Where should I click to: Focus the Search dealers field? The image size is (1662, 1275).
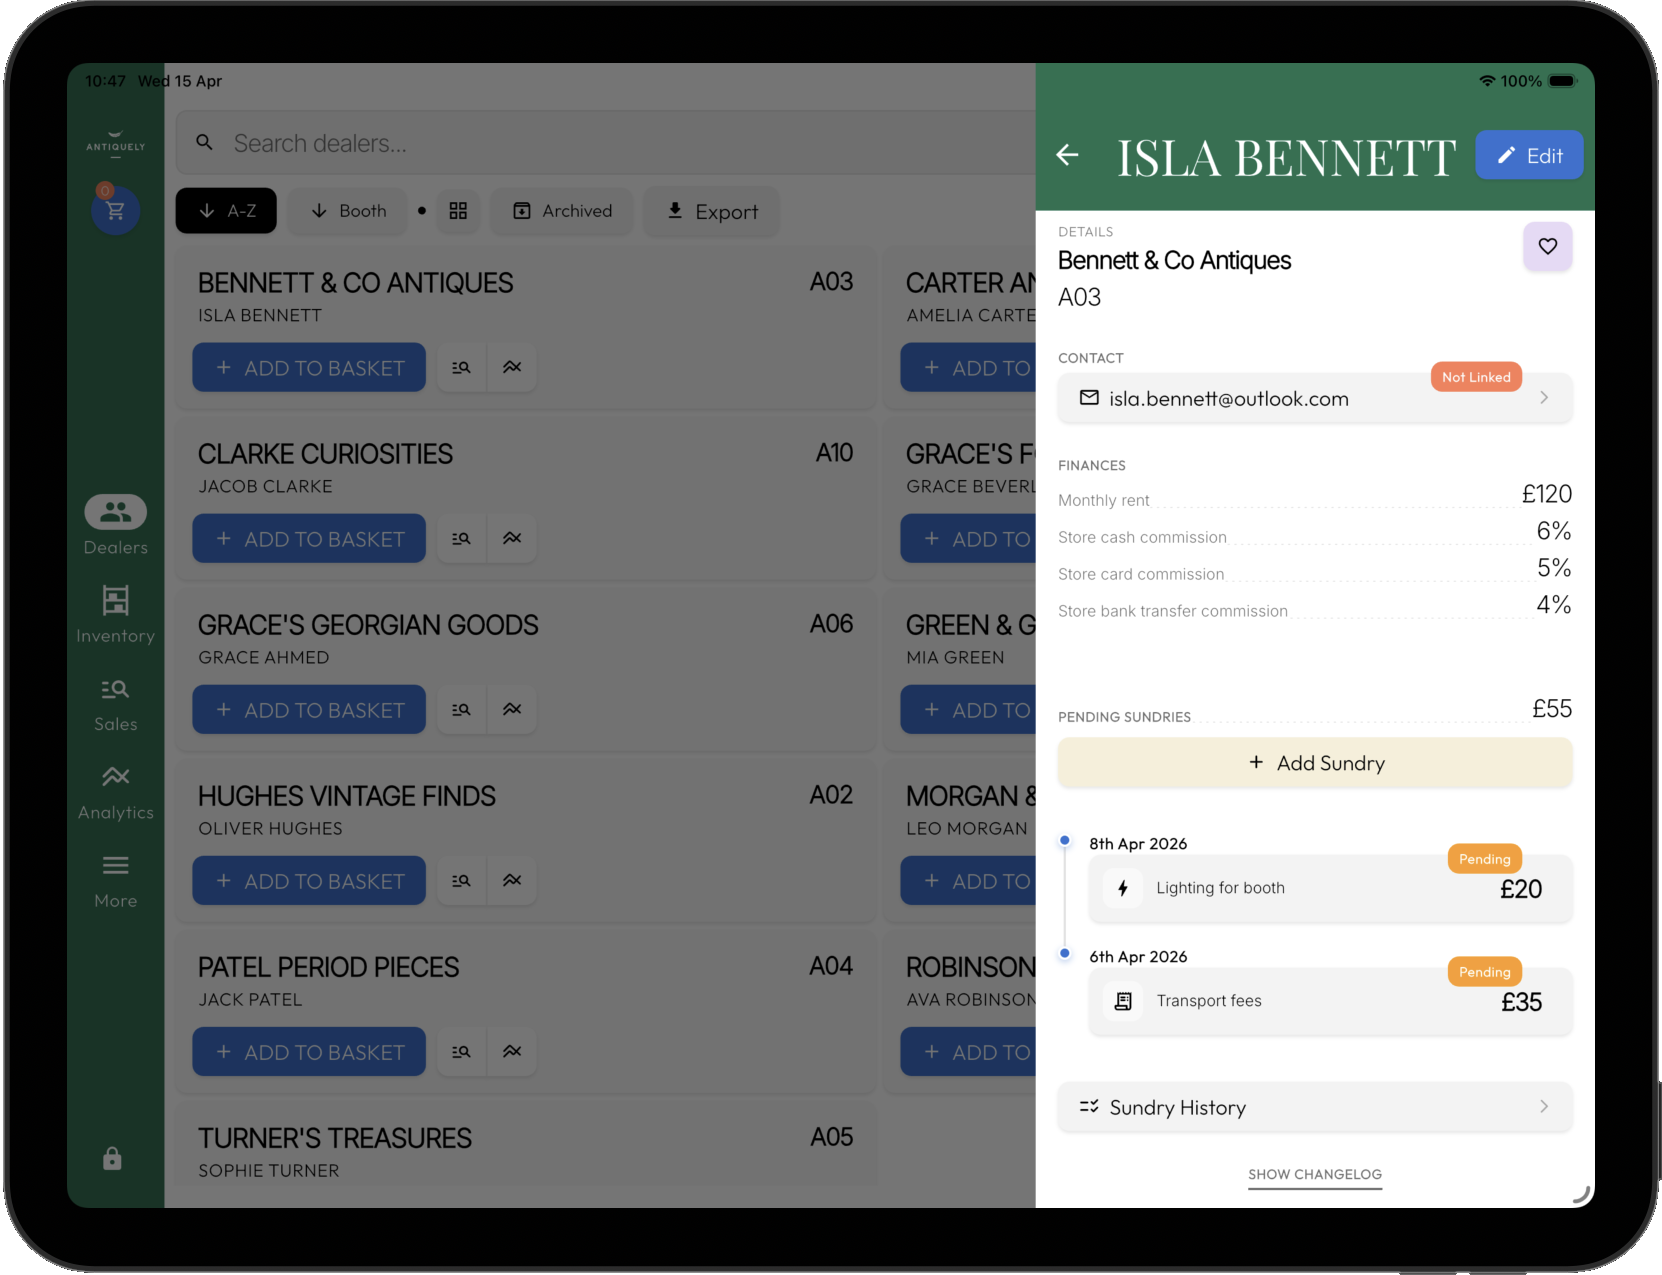pyautogui.click(x=606, y=143)
